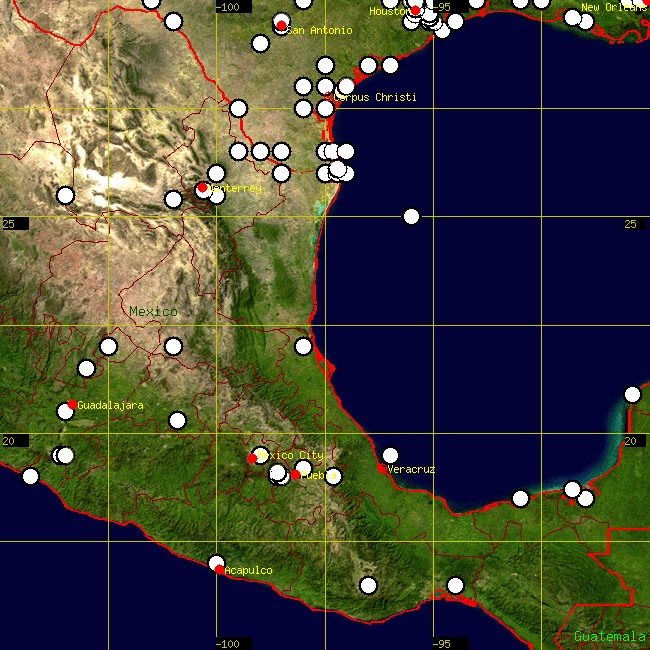650x650 pixels.
Task: Select the Veracruz label
Action: (411, 469)
